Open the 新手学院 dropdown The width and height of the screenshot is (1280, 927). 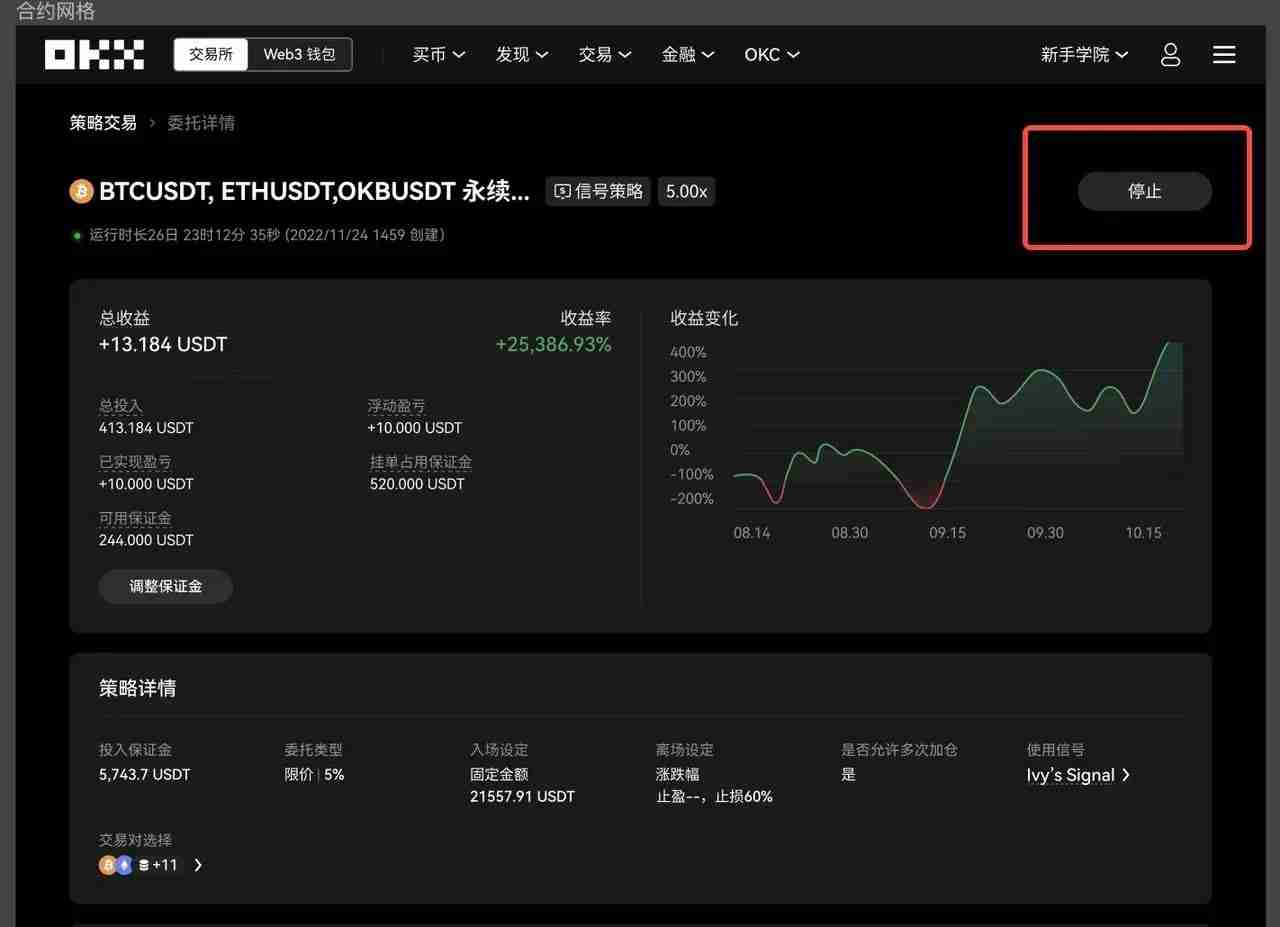click(x=1084, y=55)
